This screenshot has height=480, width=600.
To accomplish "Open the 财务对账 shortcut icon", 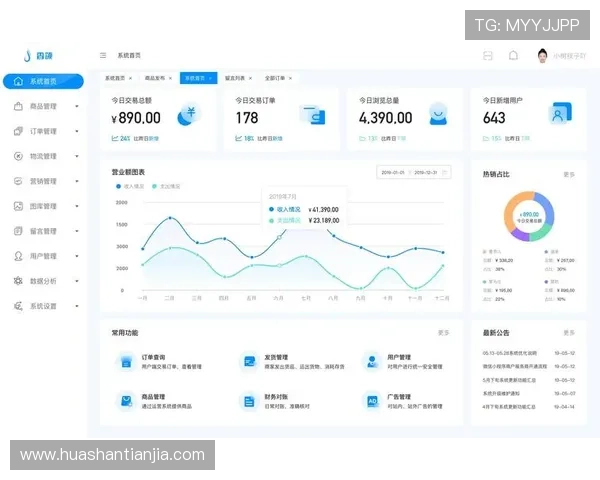I will [248, 401].
